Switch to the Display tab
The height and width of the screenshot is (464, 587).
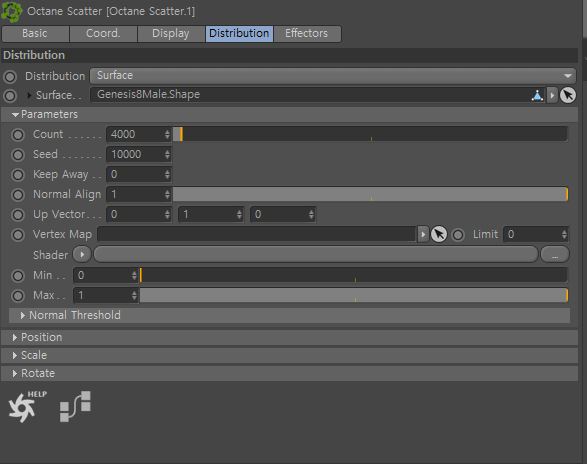171,33
